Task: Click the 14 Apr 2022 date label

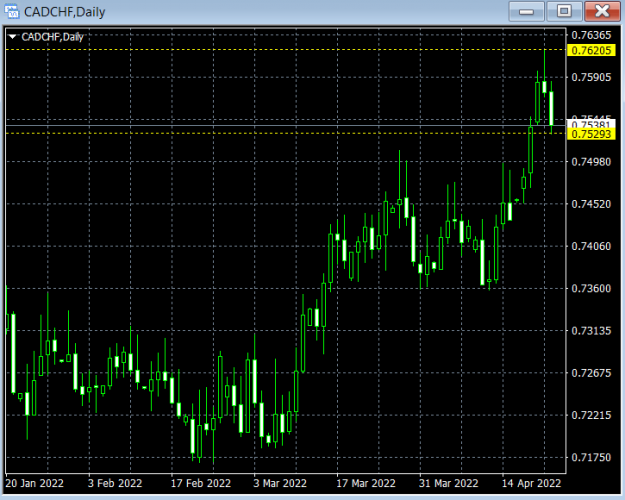Action: click(531, 483)
